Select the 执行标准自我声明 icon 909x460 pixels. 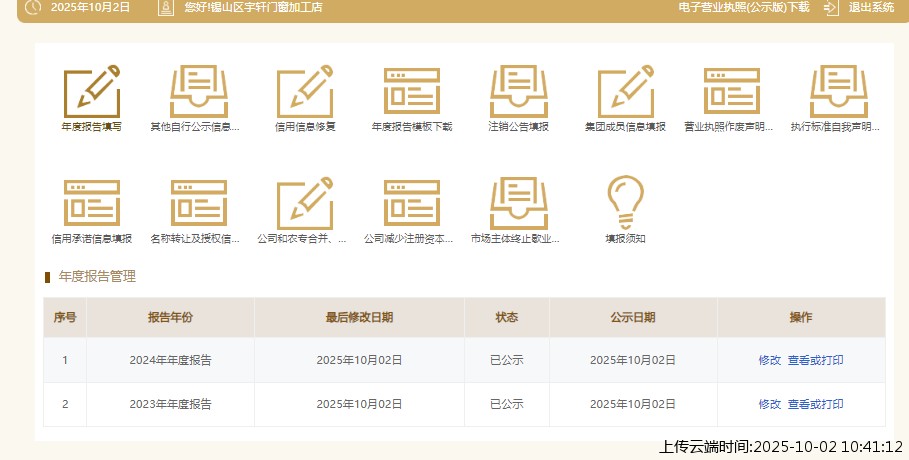pos(837,92)
